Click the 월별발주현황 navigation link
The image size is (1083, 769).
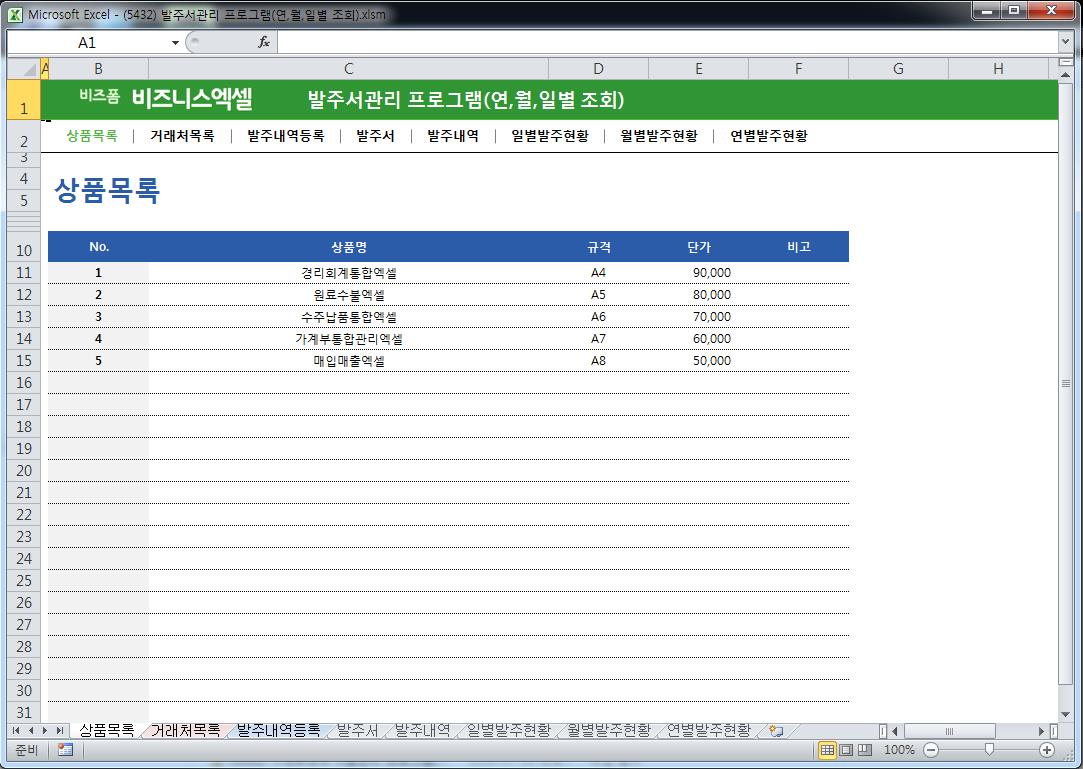659,135
